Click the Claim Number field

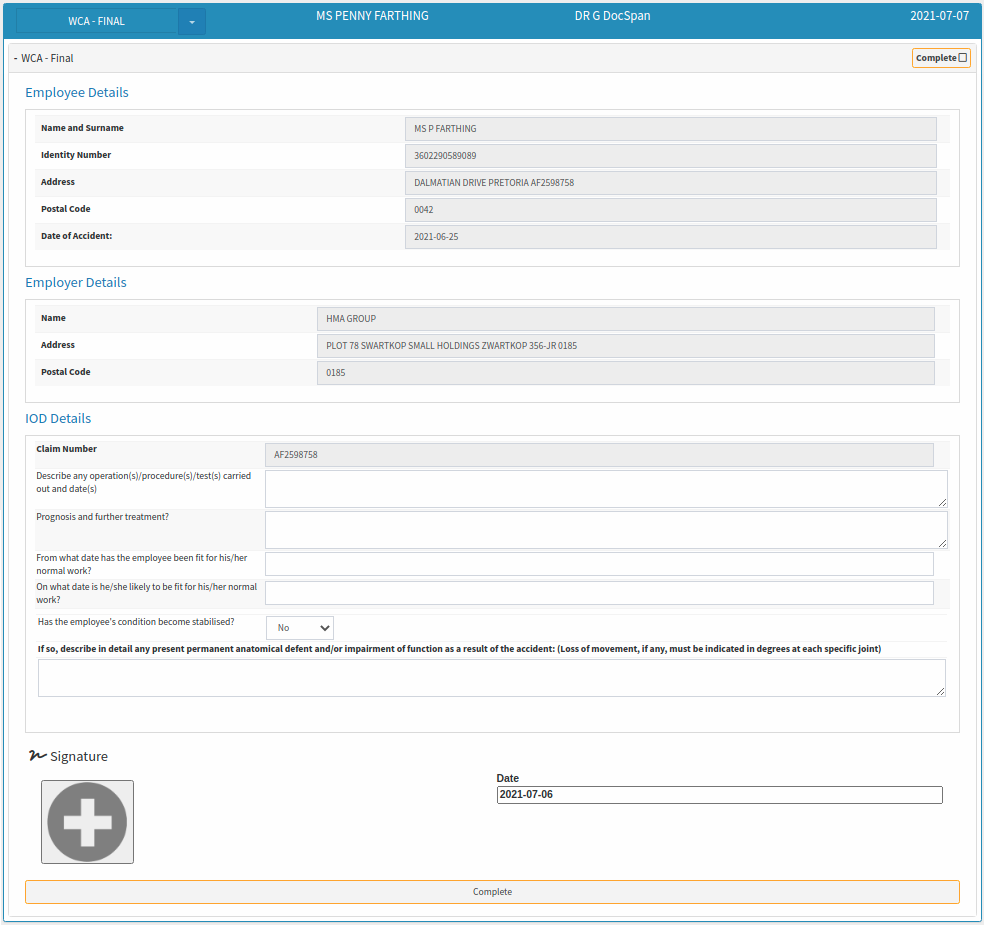[x=599, y=455]
